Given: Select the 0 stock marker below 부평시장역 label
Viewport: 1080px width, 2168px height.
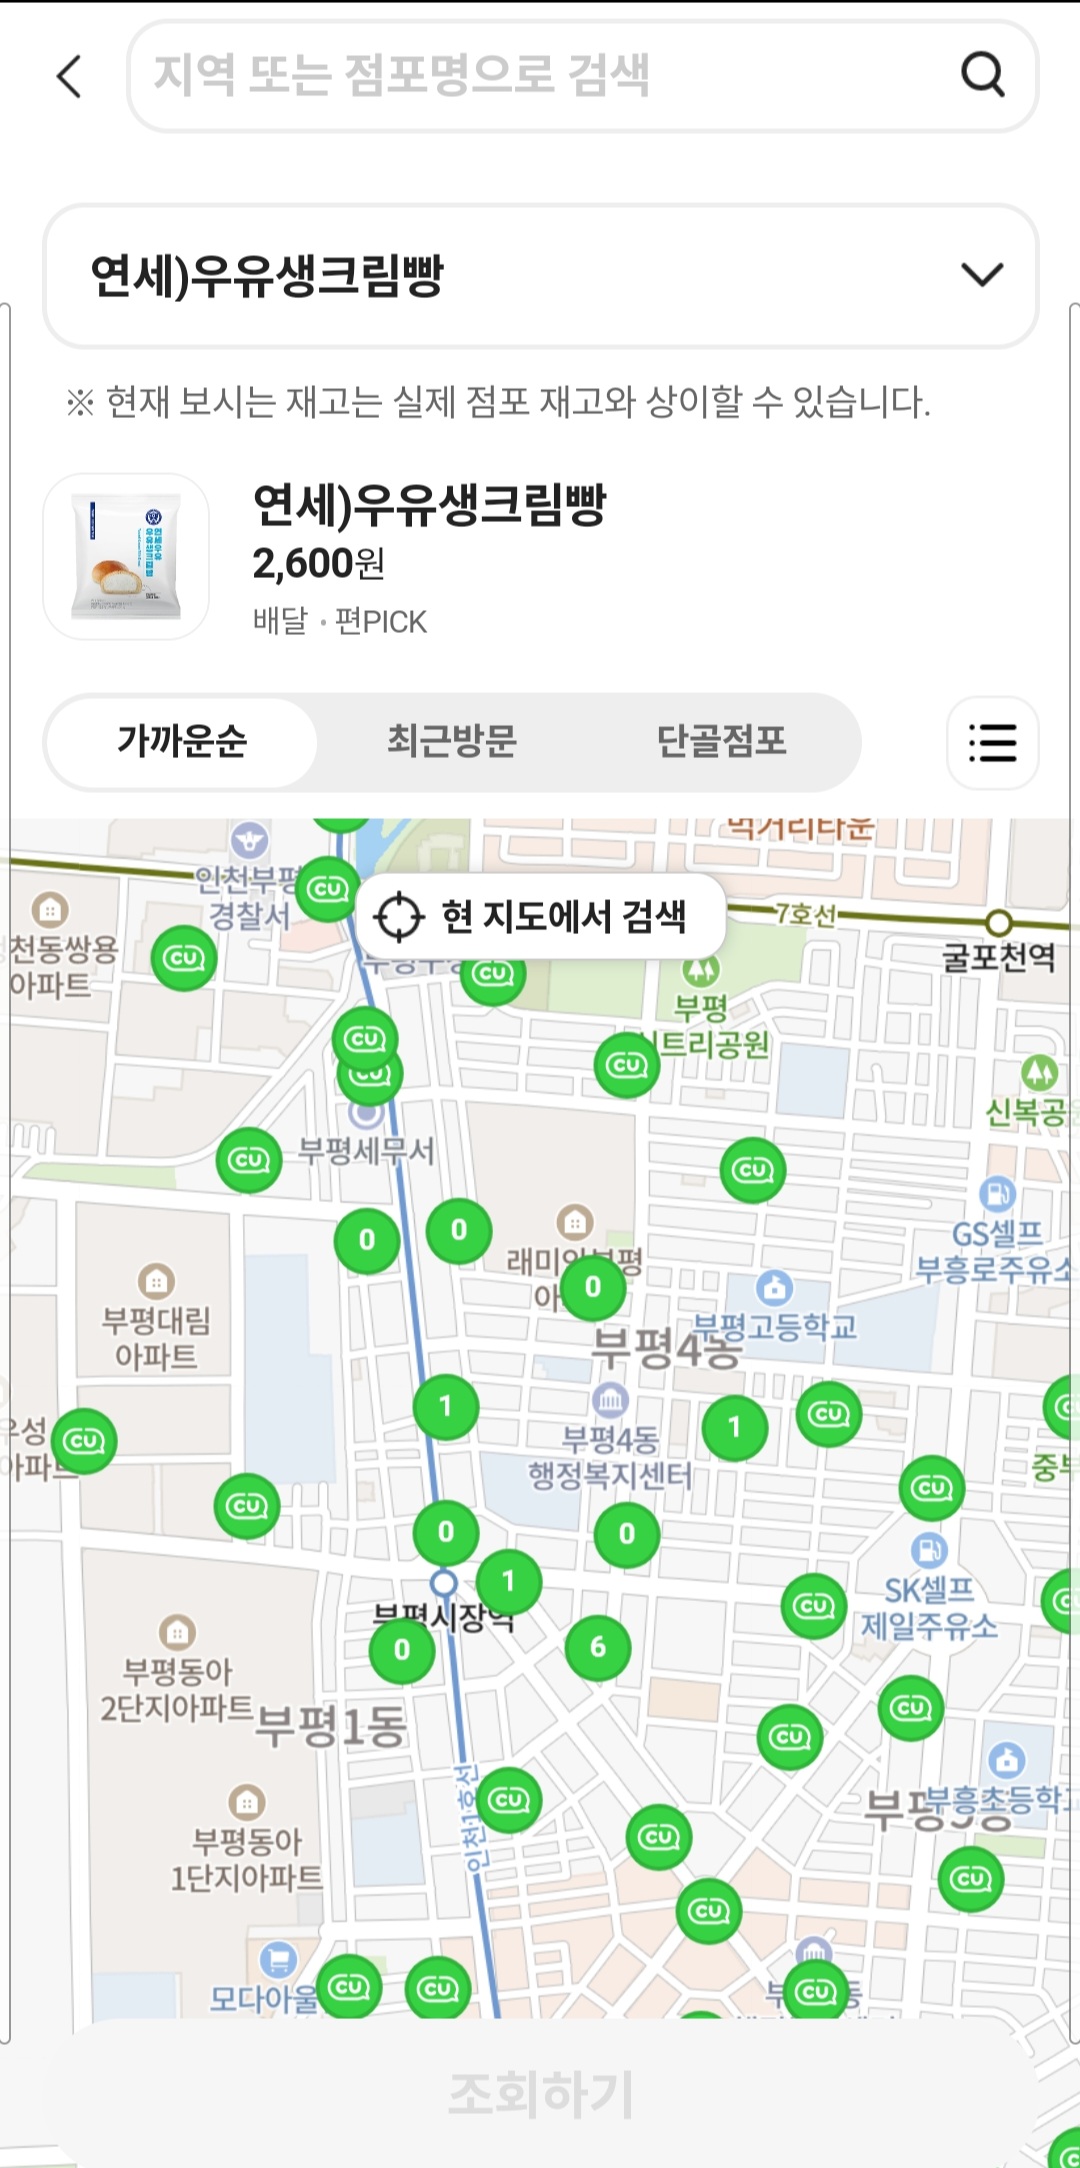Looking at the screenshot, I should 402,1650.
